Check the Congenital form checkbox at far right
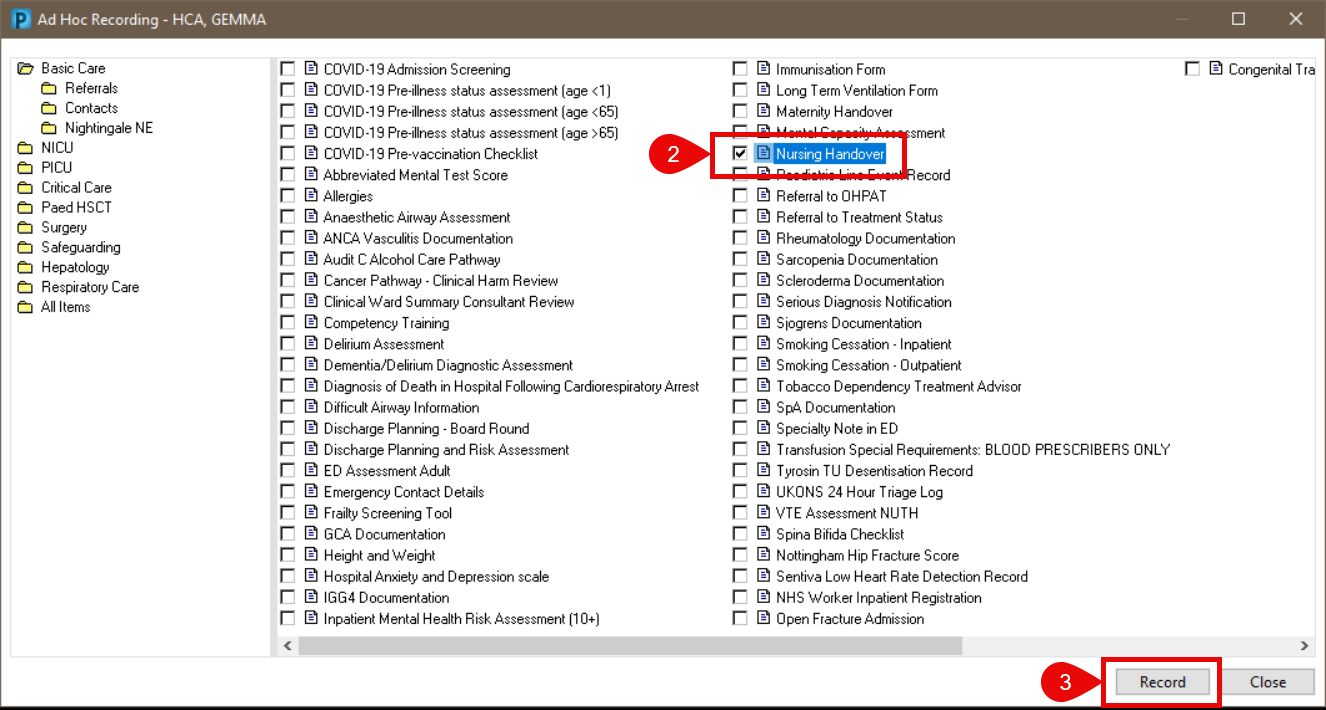 [1192, 70]
